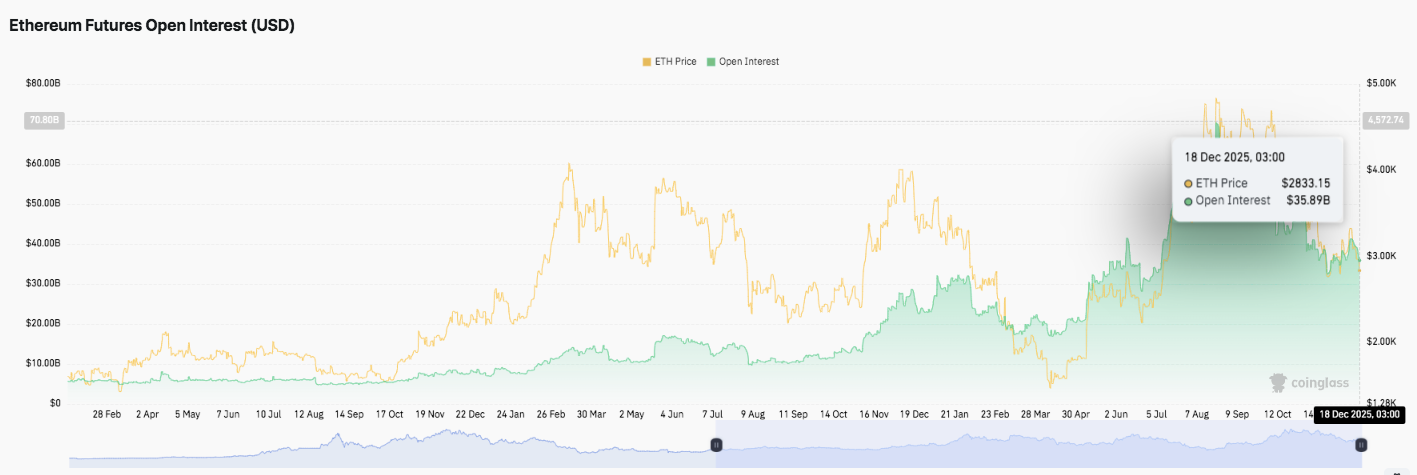This screenshot has height=475, width=1417.
Task: Click the $80.00B left axis label
Action: (41, 83)
